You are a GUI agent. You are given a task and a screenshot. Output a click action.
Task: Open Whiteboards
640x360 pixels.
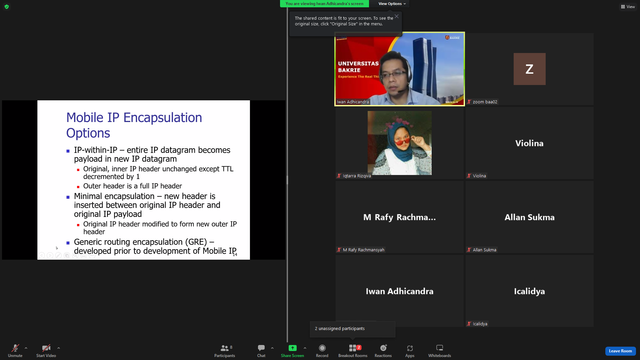click(x=440, y=350)
